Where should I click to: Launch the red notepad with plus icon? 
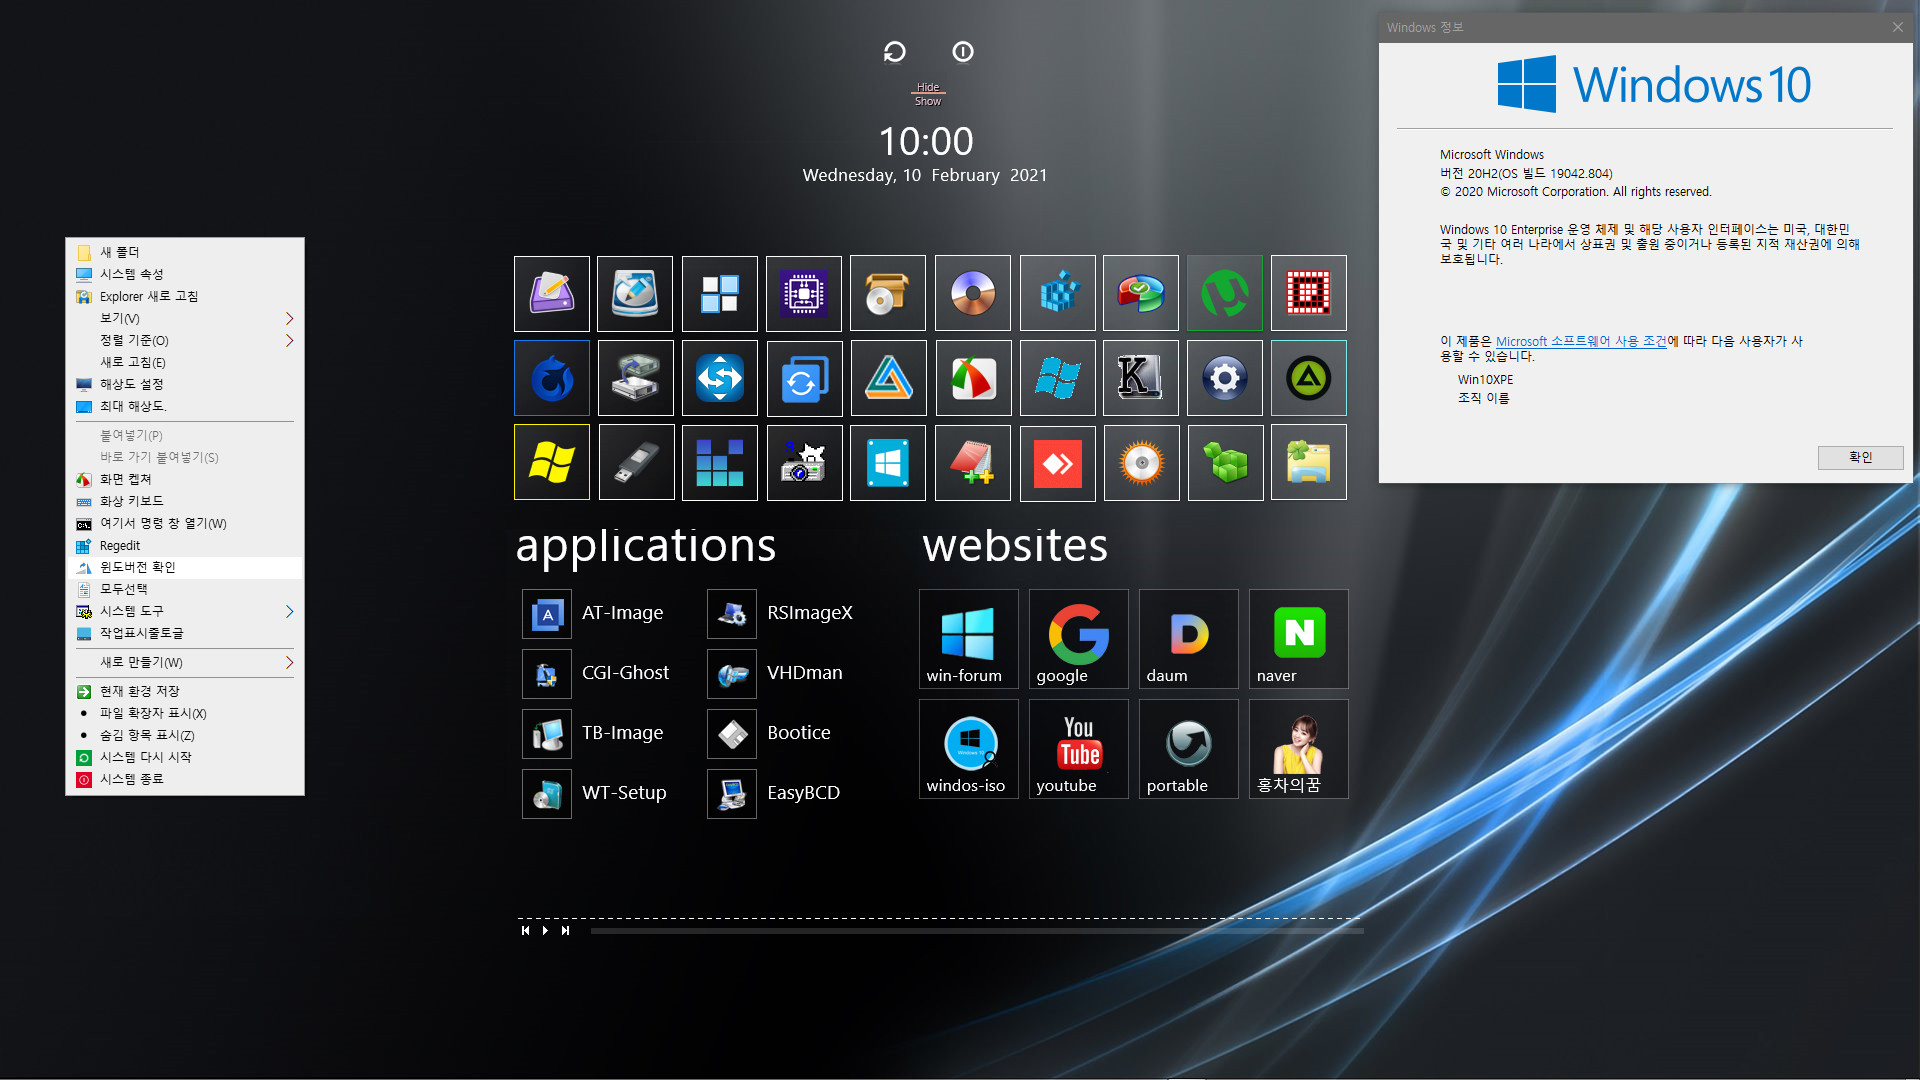tap(973, 462)
